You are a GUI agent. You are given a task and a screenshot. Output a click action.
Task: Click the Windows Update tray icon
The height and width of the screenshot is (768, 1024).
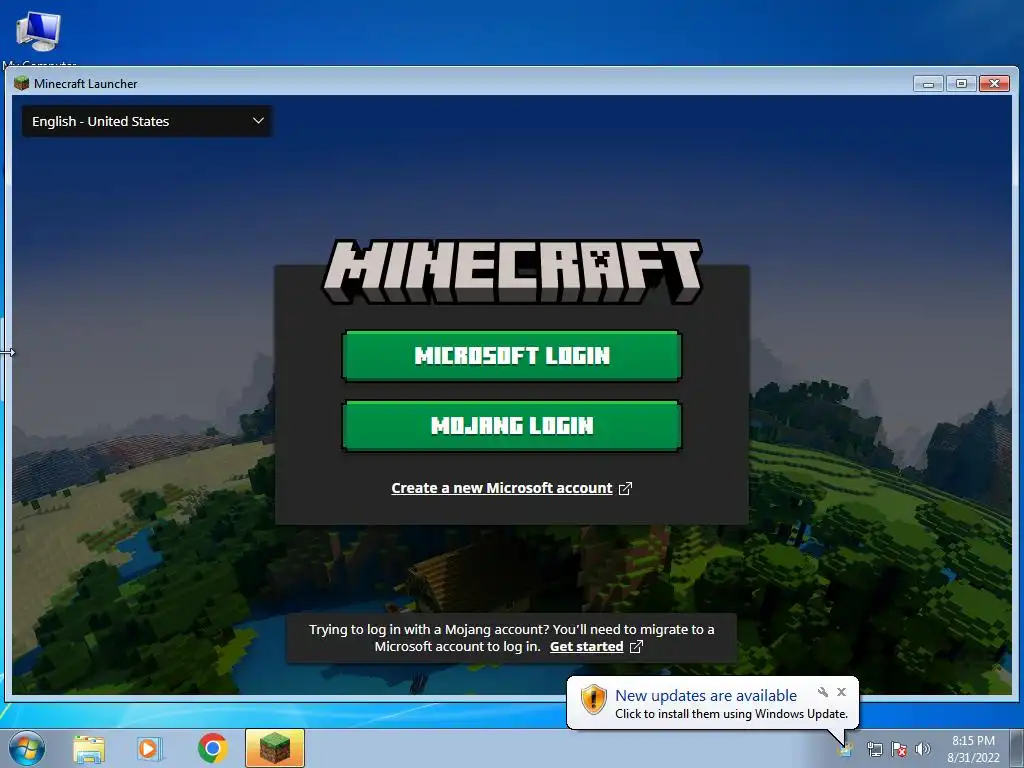845,749
